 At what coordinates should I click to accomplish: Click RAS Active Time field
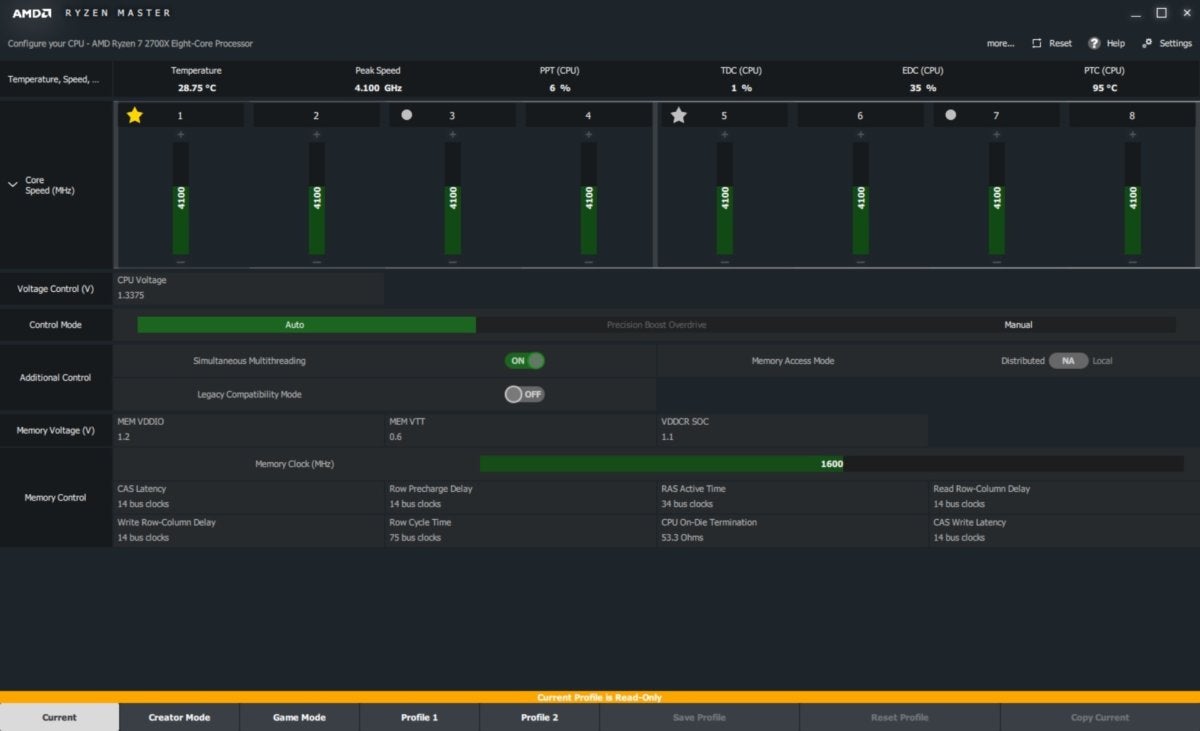tap(793, 497)
